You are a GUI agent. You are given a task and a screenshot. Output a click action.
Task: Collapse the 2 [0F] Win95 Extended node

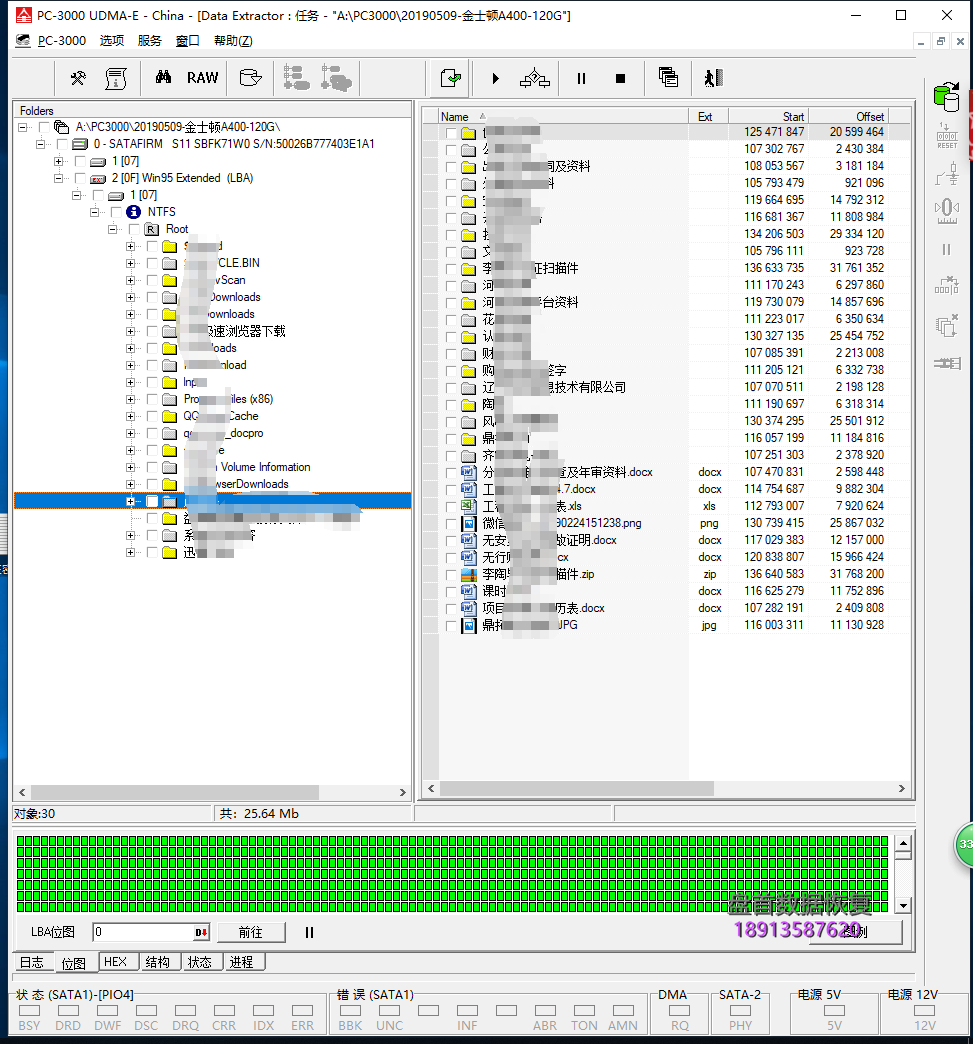(59, 178)
